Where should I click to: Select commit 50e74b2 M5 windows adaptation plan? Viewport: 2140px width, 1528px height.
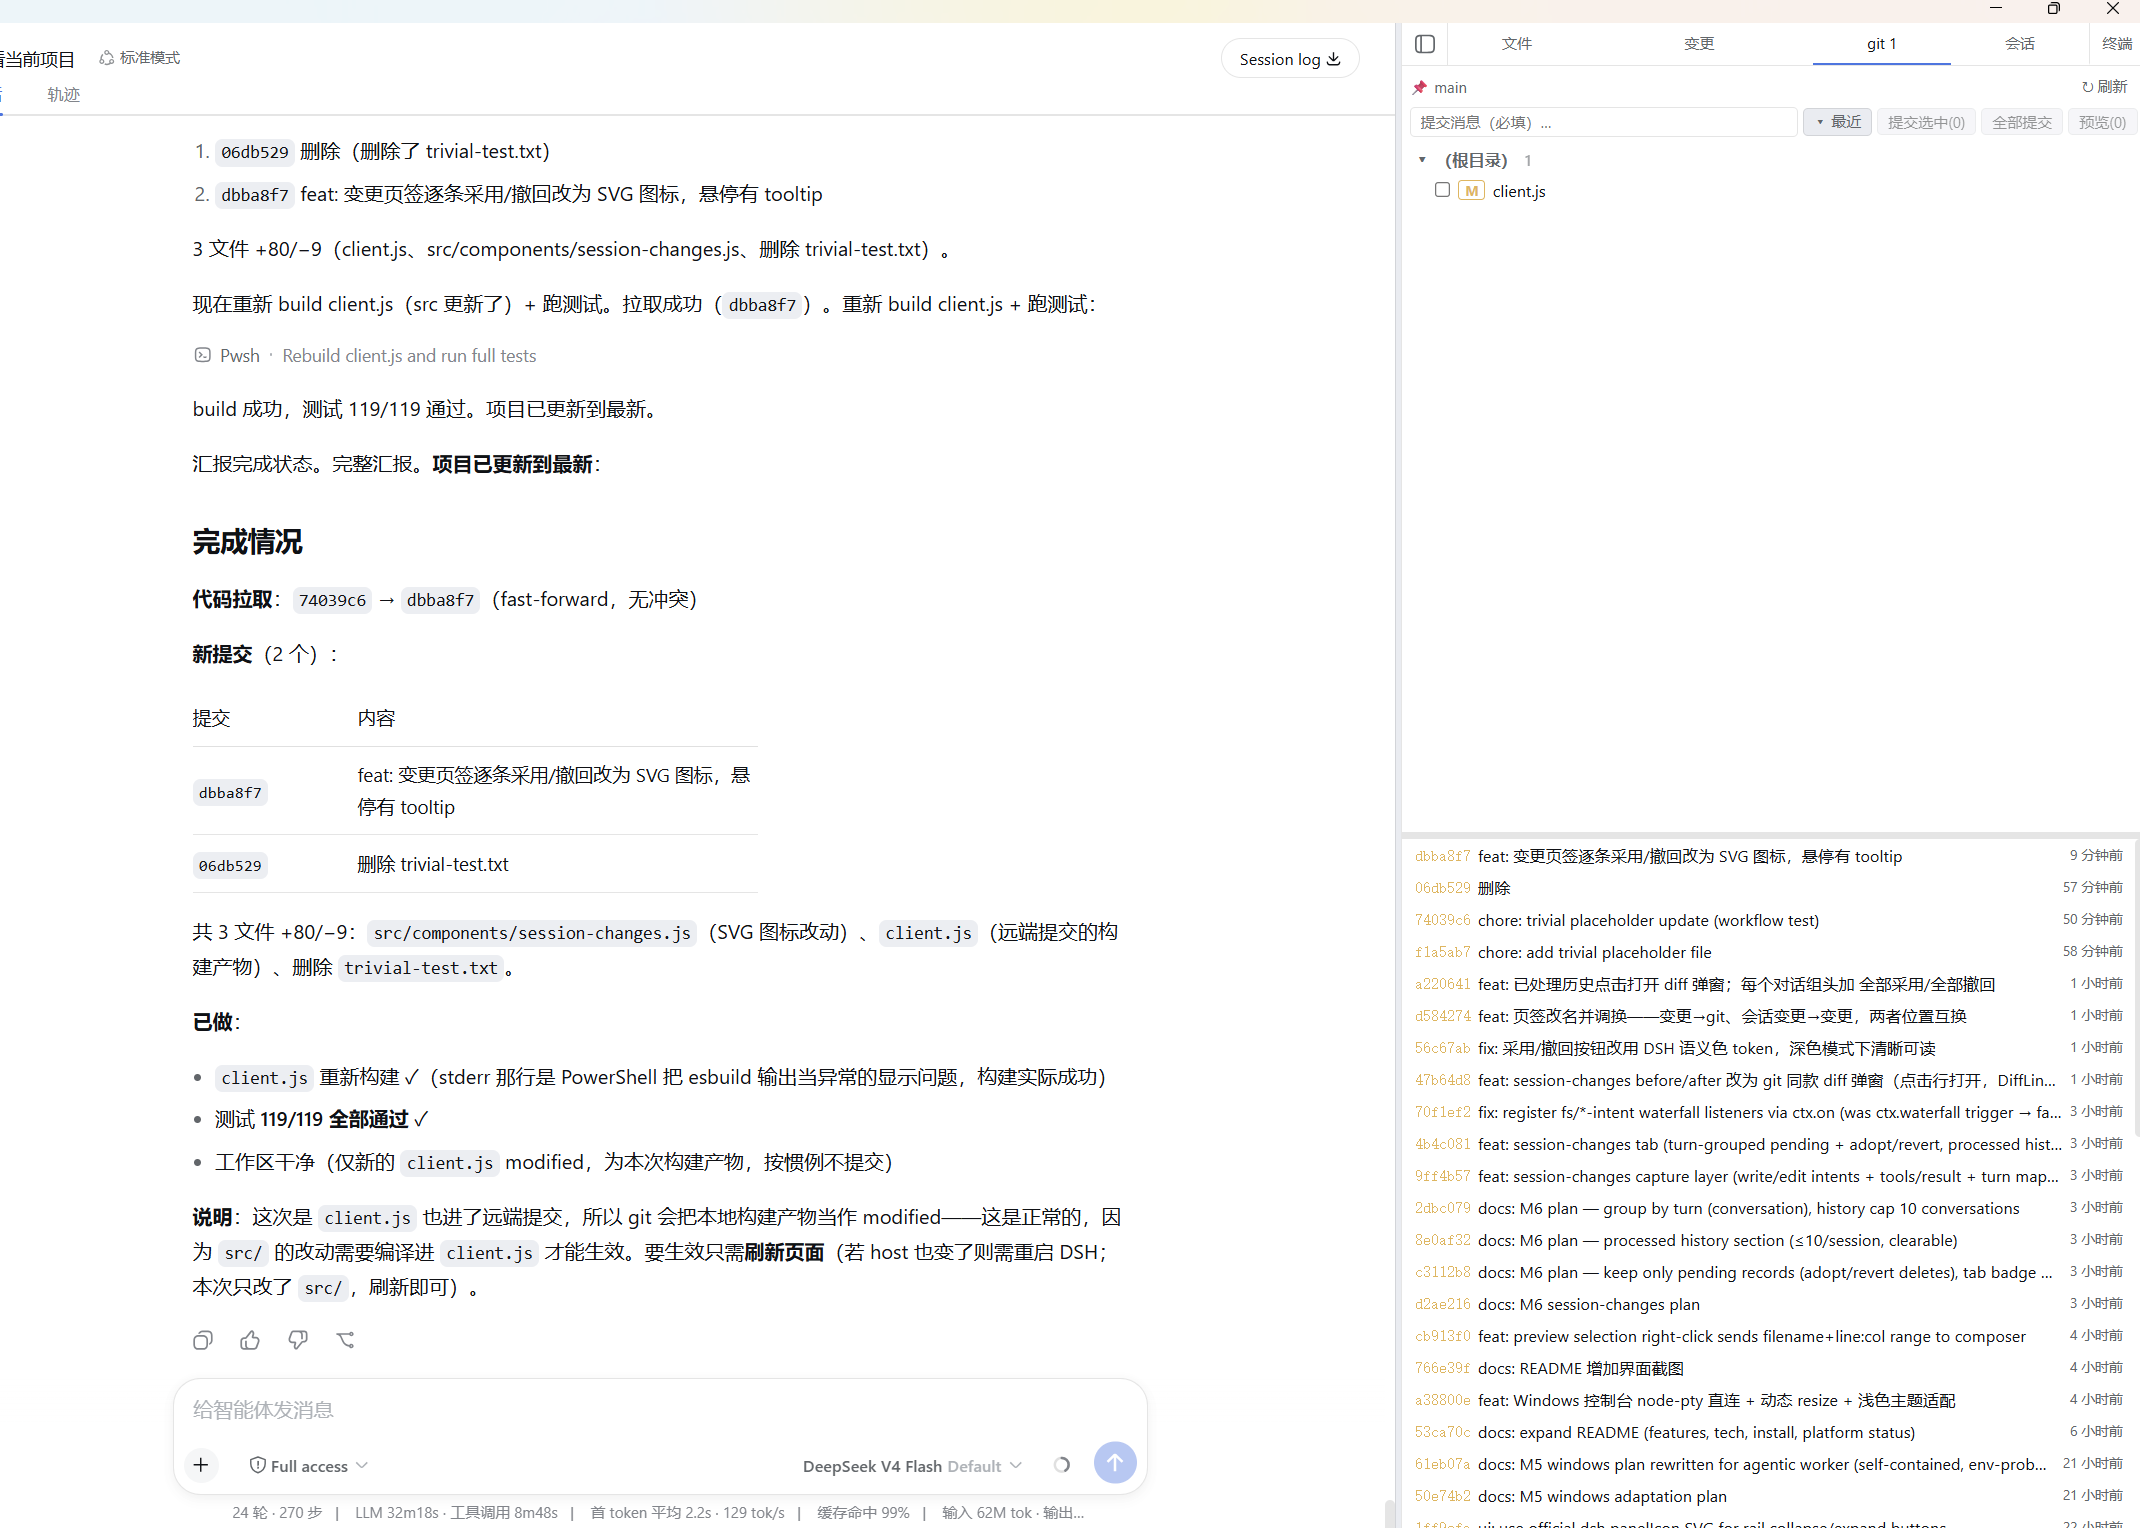click(1768, 1496)
